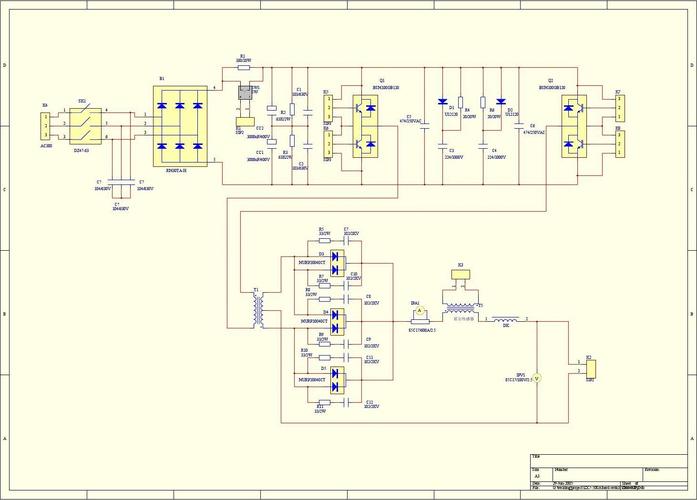Select the IGBT module Q1
697x500 pixels.
(x=365, y=126)
